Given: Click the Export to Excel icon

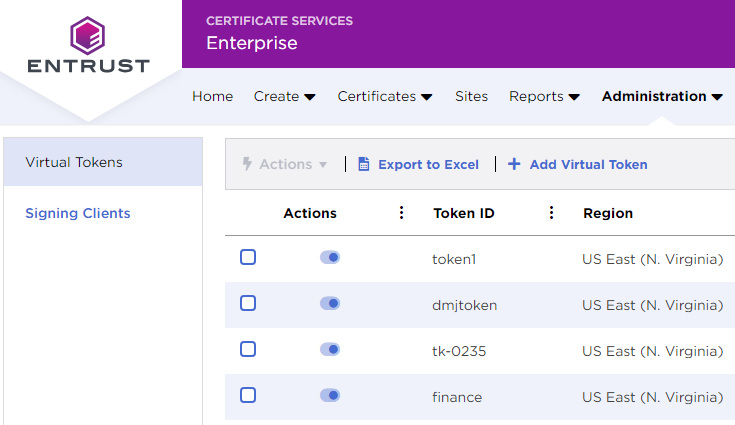Looking at the screenshot, I should coord(364,164).
